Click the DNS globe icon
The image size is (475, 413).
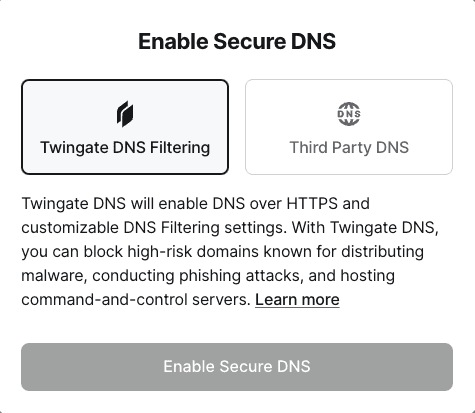pyautogui.click(x=349, y=114)
